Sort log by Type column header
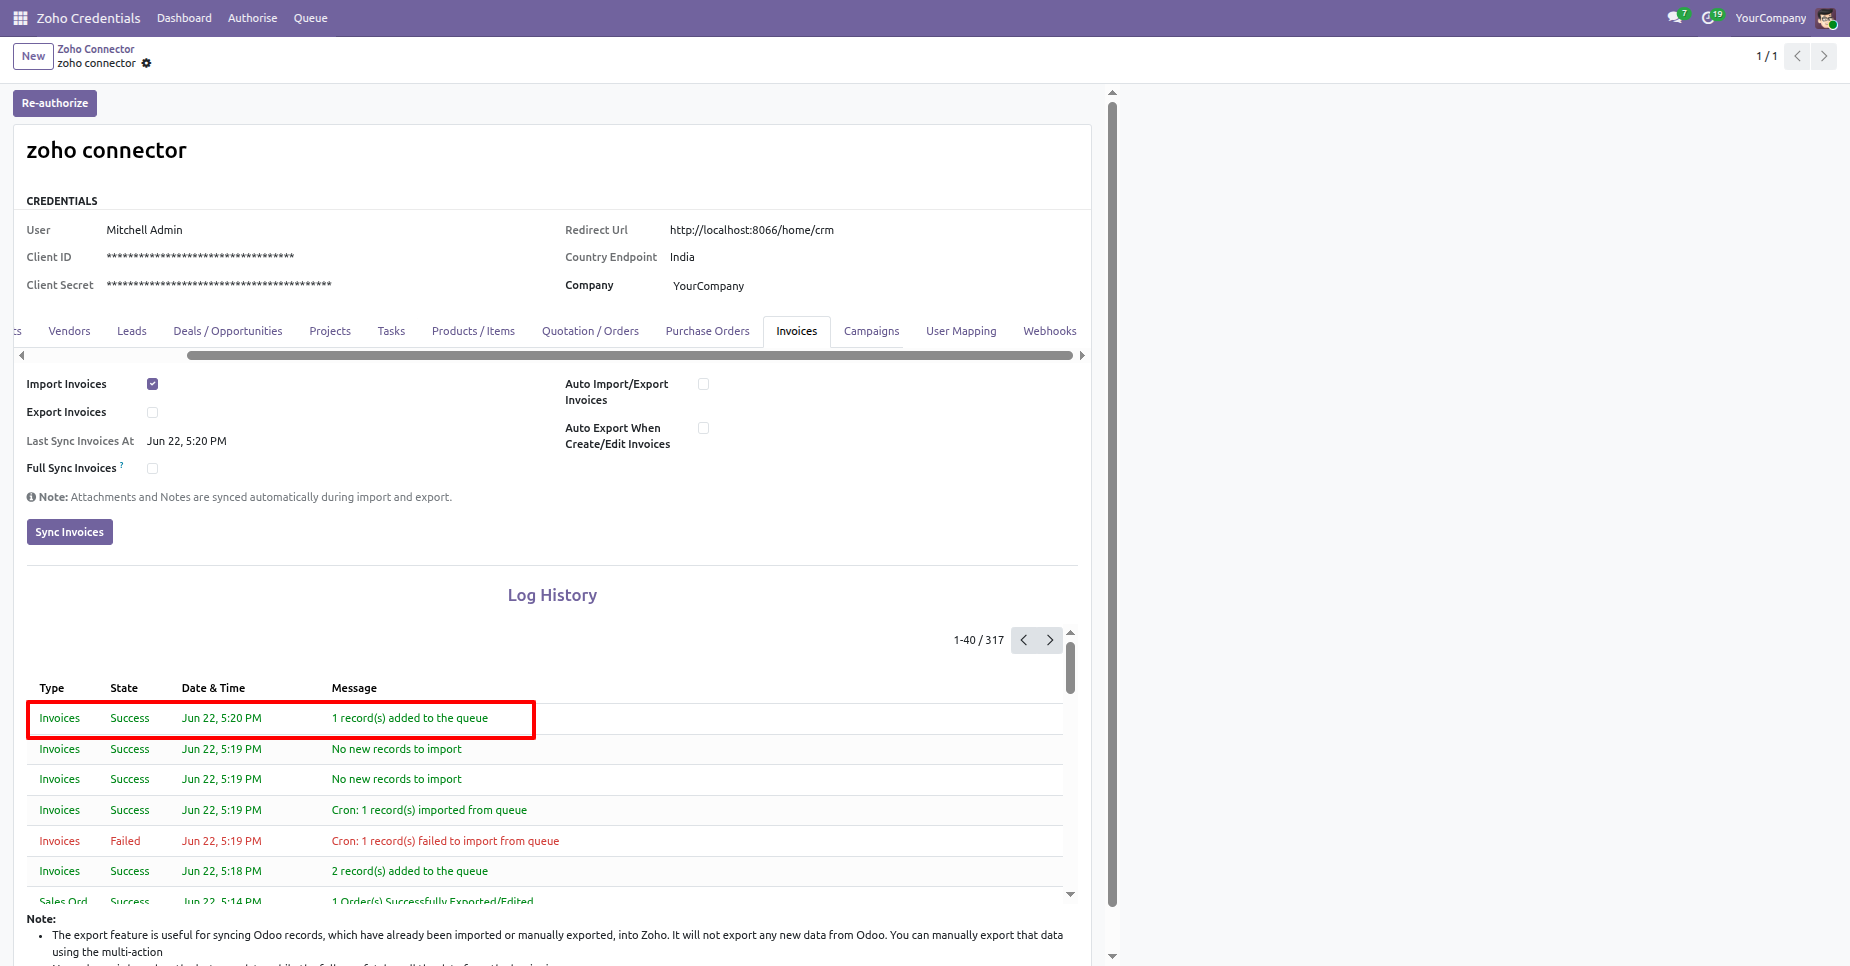This screenshot has height=966, width=1850. click(x=52, y=688)
